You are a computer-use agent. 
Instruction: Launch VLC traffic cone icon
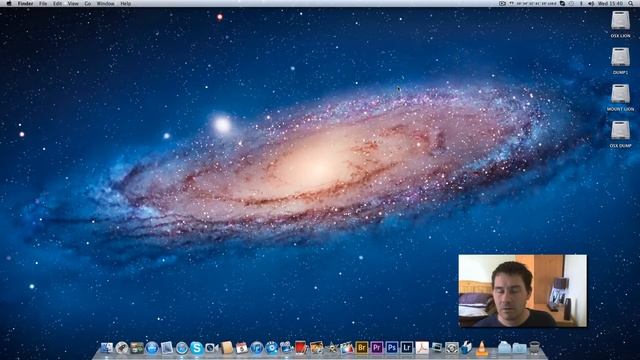(x=482, y=348)
